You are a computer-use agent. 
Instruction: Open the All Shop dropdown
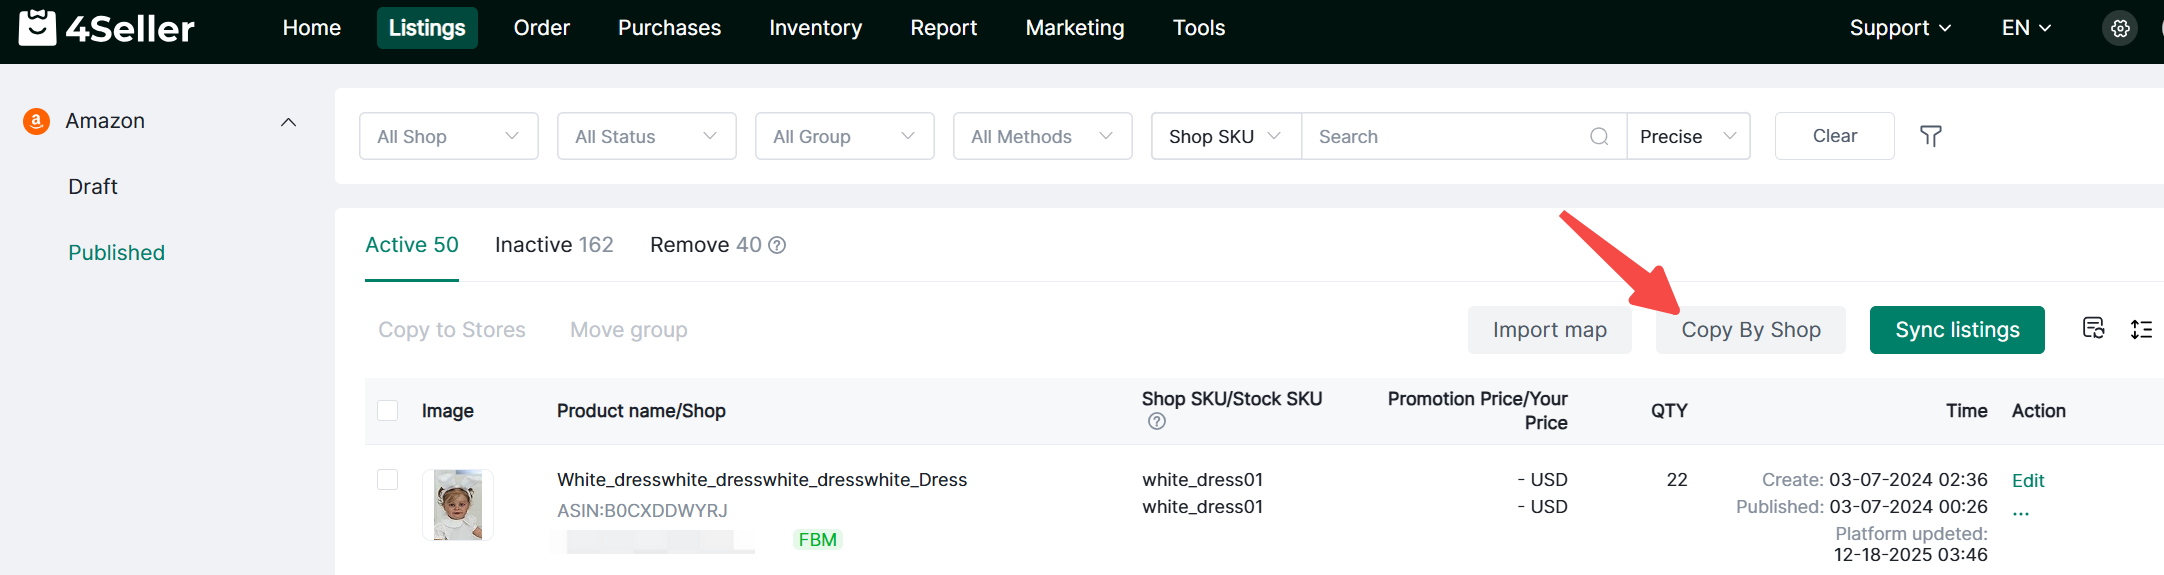coord(448,137)
